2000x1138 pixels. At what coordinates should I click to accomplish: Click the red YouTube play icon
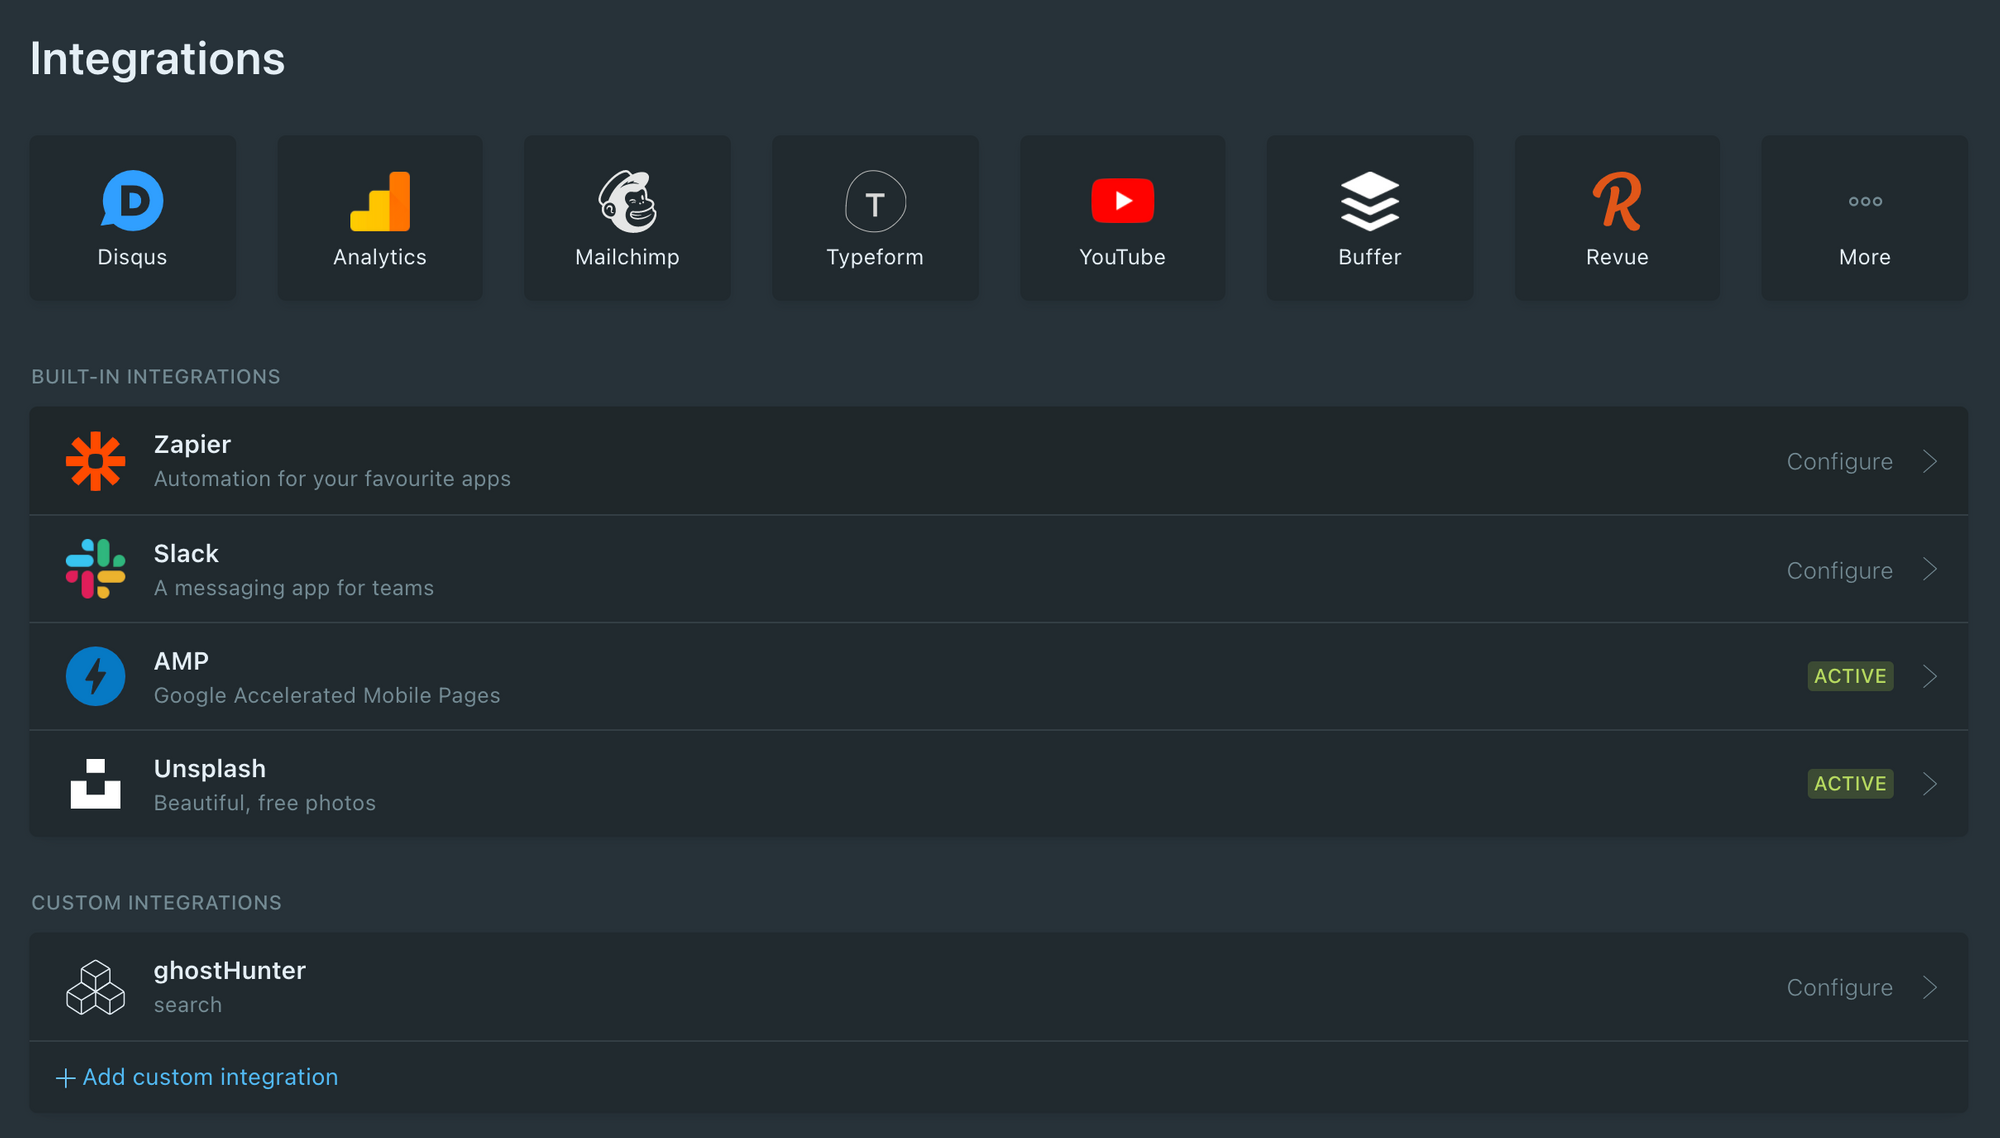pyautogui.click(x=1122, y=201)
